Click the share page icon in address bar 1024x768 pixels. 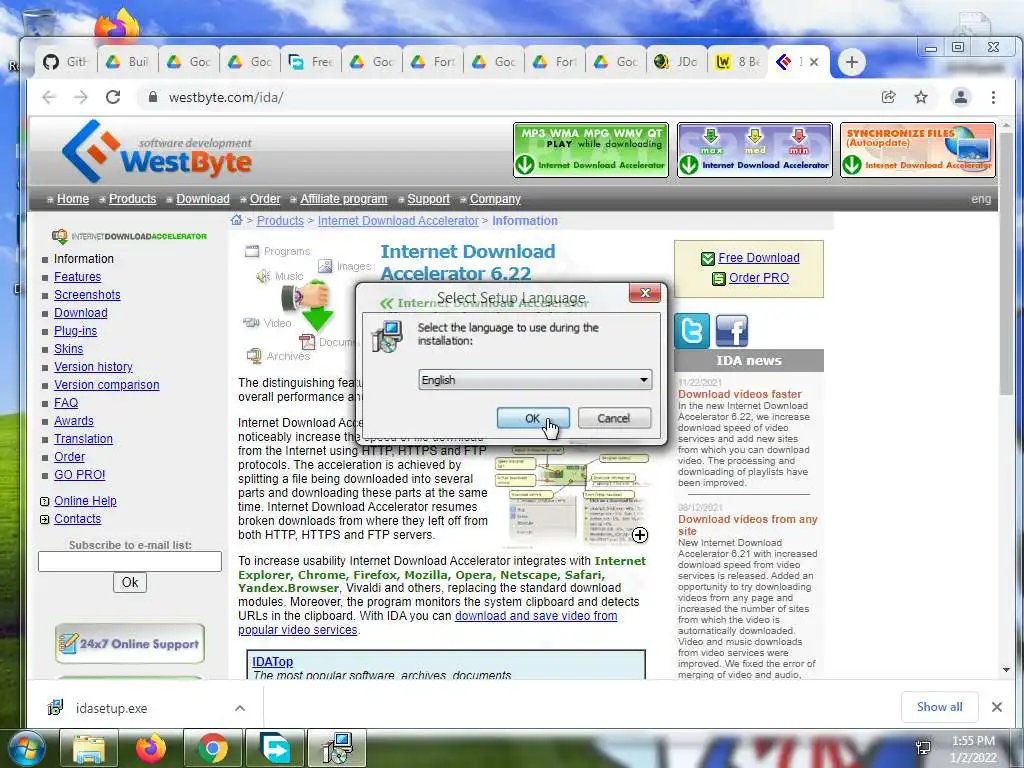click(x=888, y=97)
